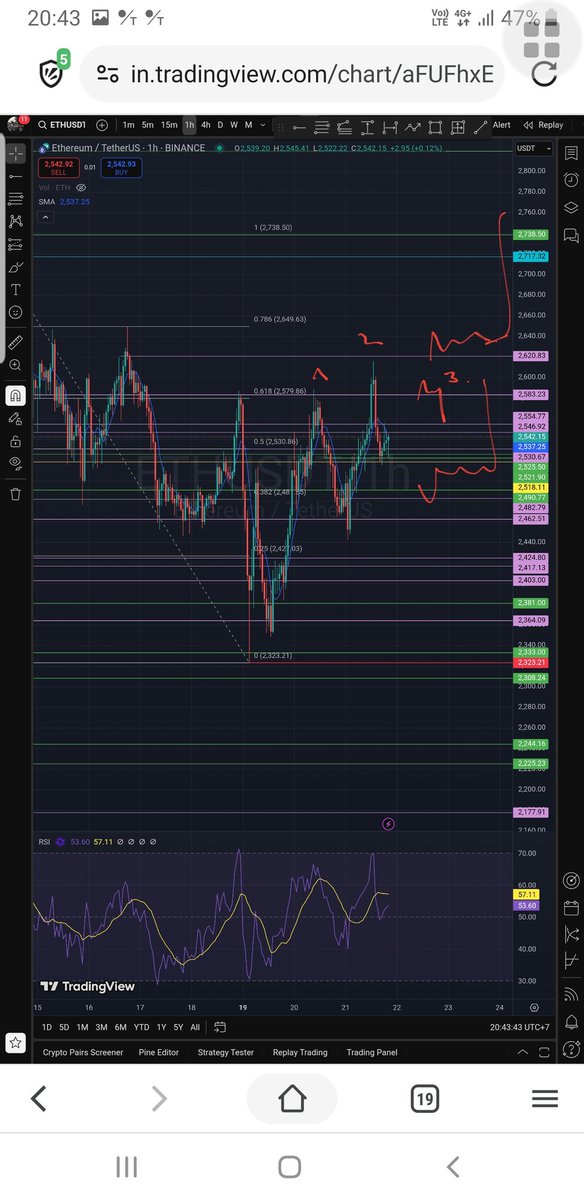Select the 1h timeframe
This screenshot has height=1200, width=584.
pyautogui.click(x=189, y=125)
